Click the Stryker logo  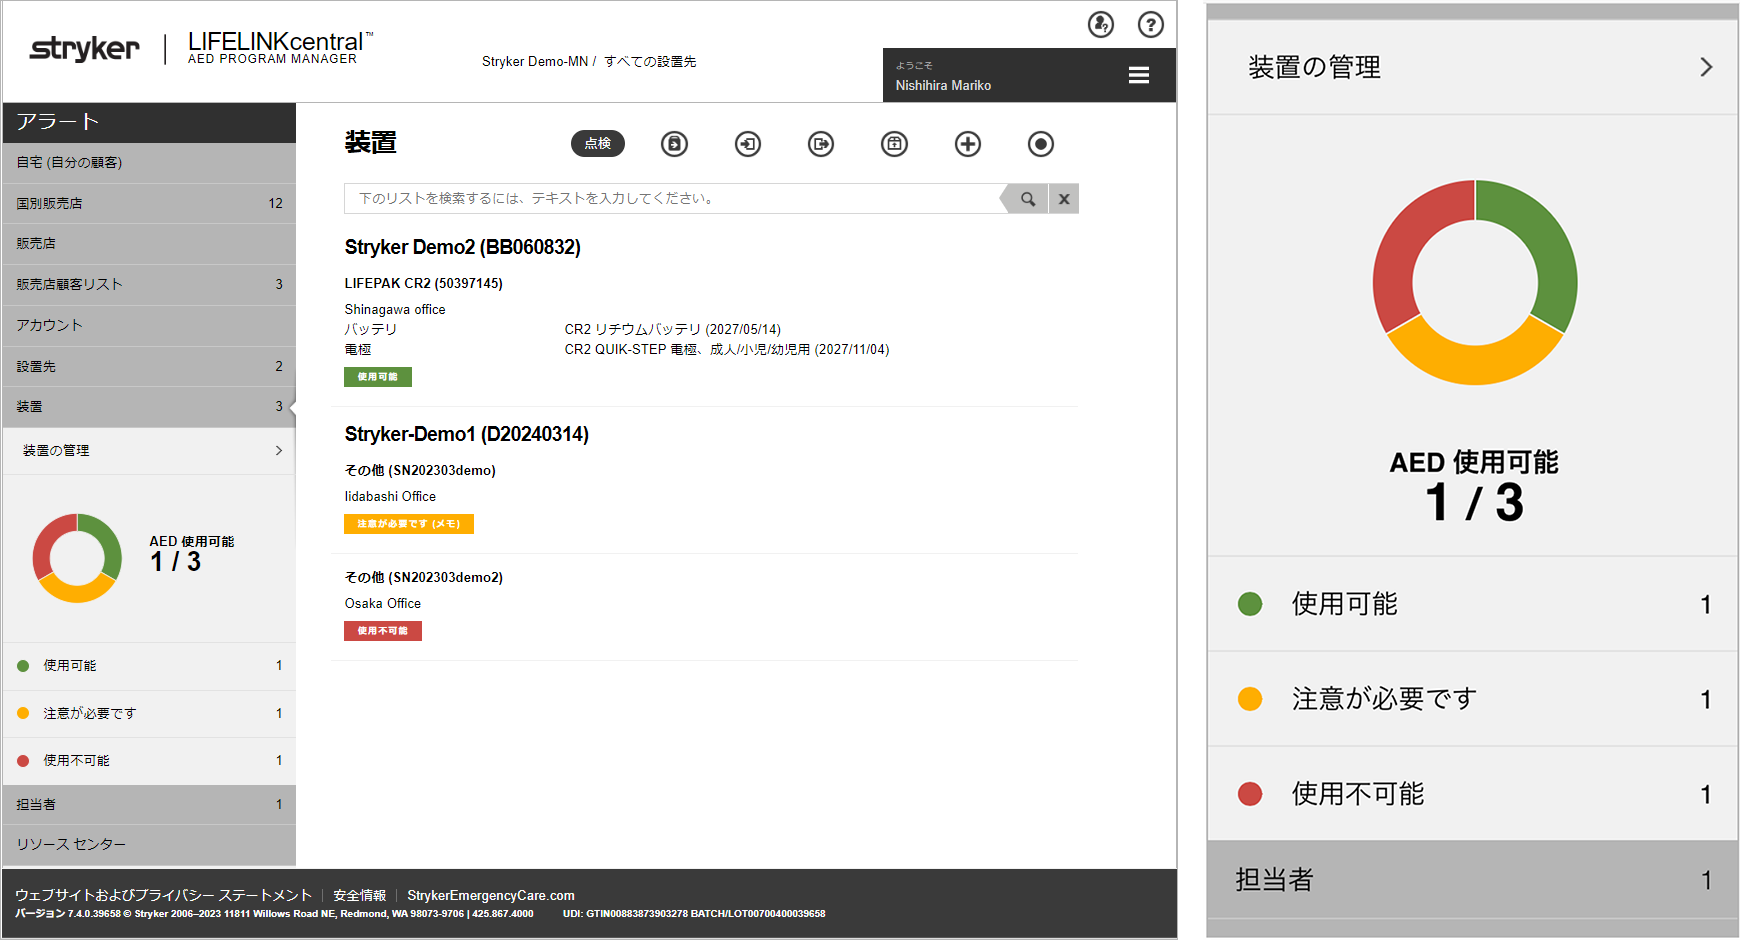click(84, 48)
